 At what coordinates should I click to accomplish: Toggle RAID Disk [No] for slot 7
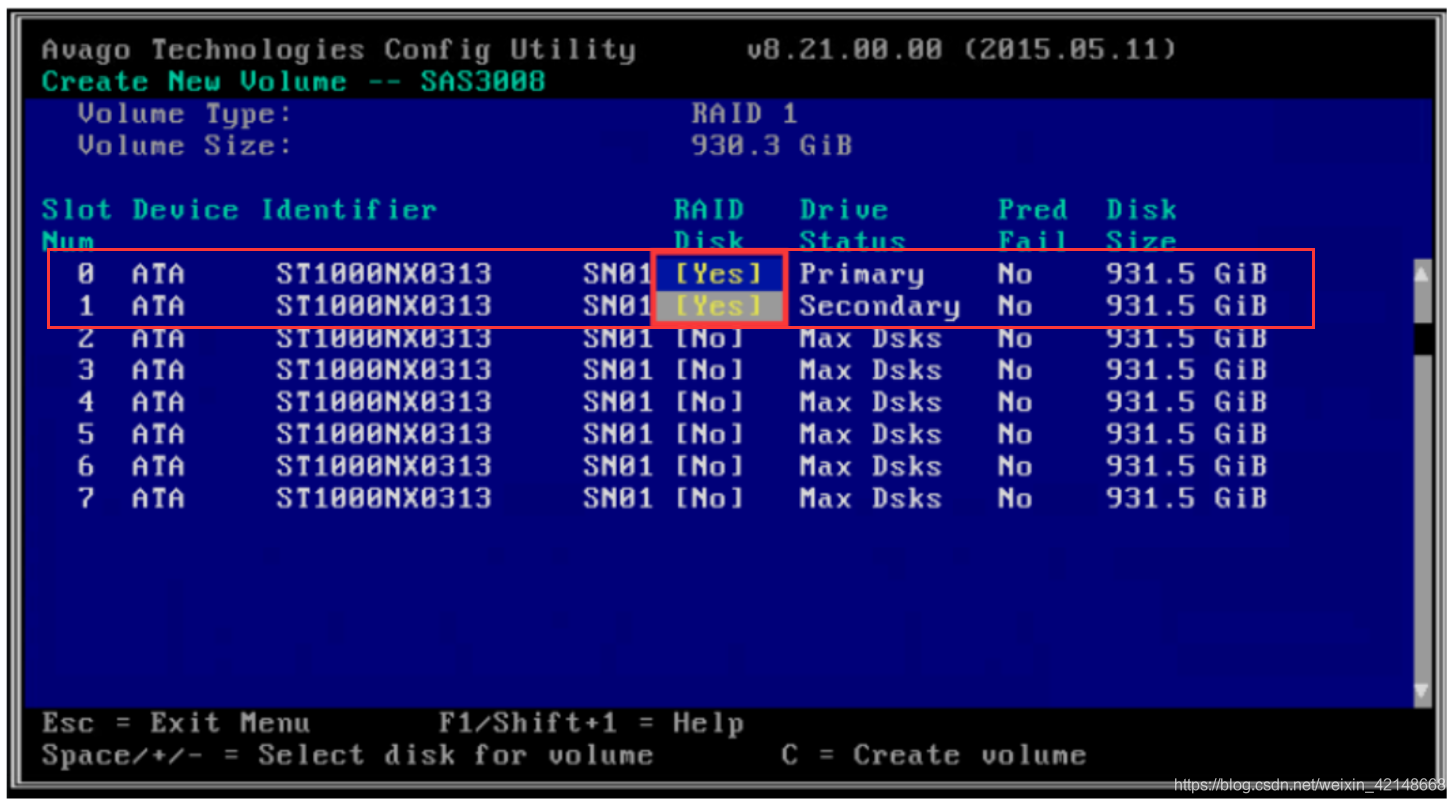click(x=709, y=498)
